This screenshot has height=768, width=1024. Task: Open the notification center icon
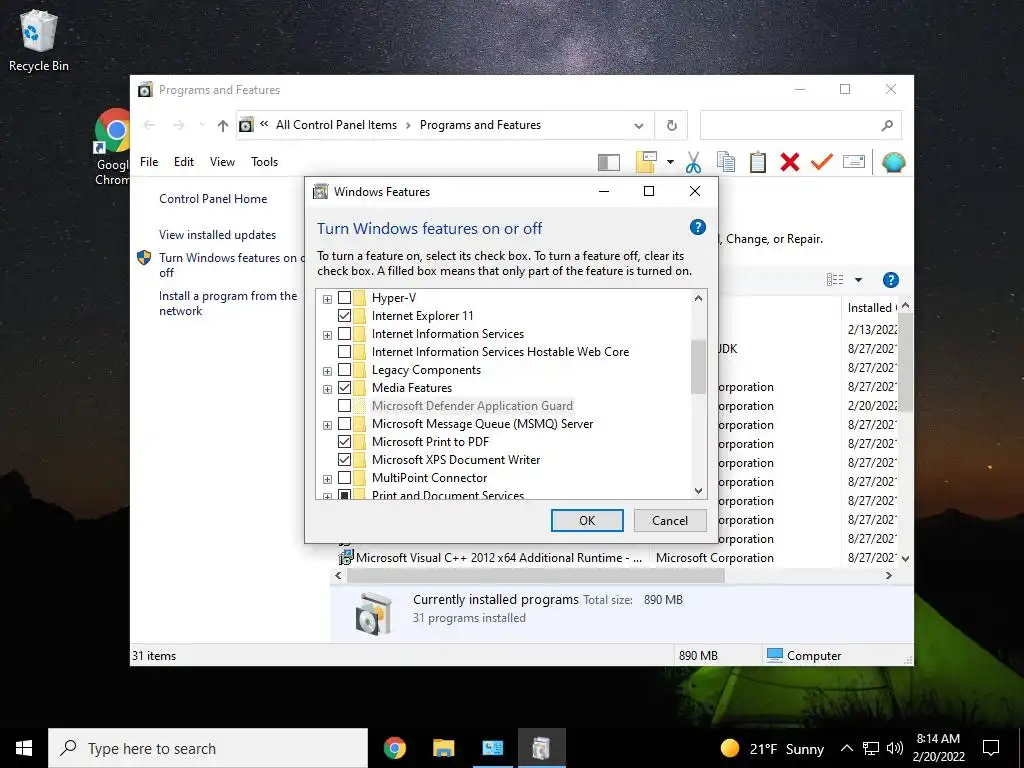[x=991, y=748]
